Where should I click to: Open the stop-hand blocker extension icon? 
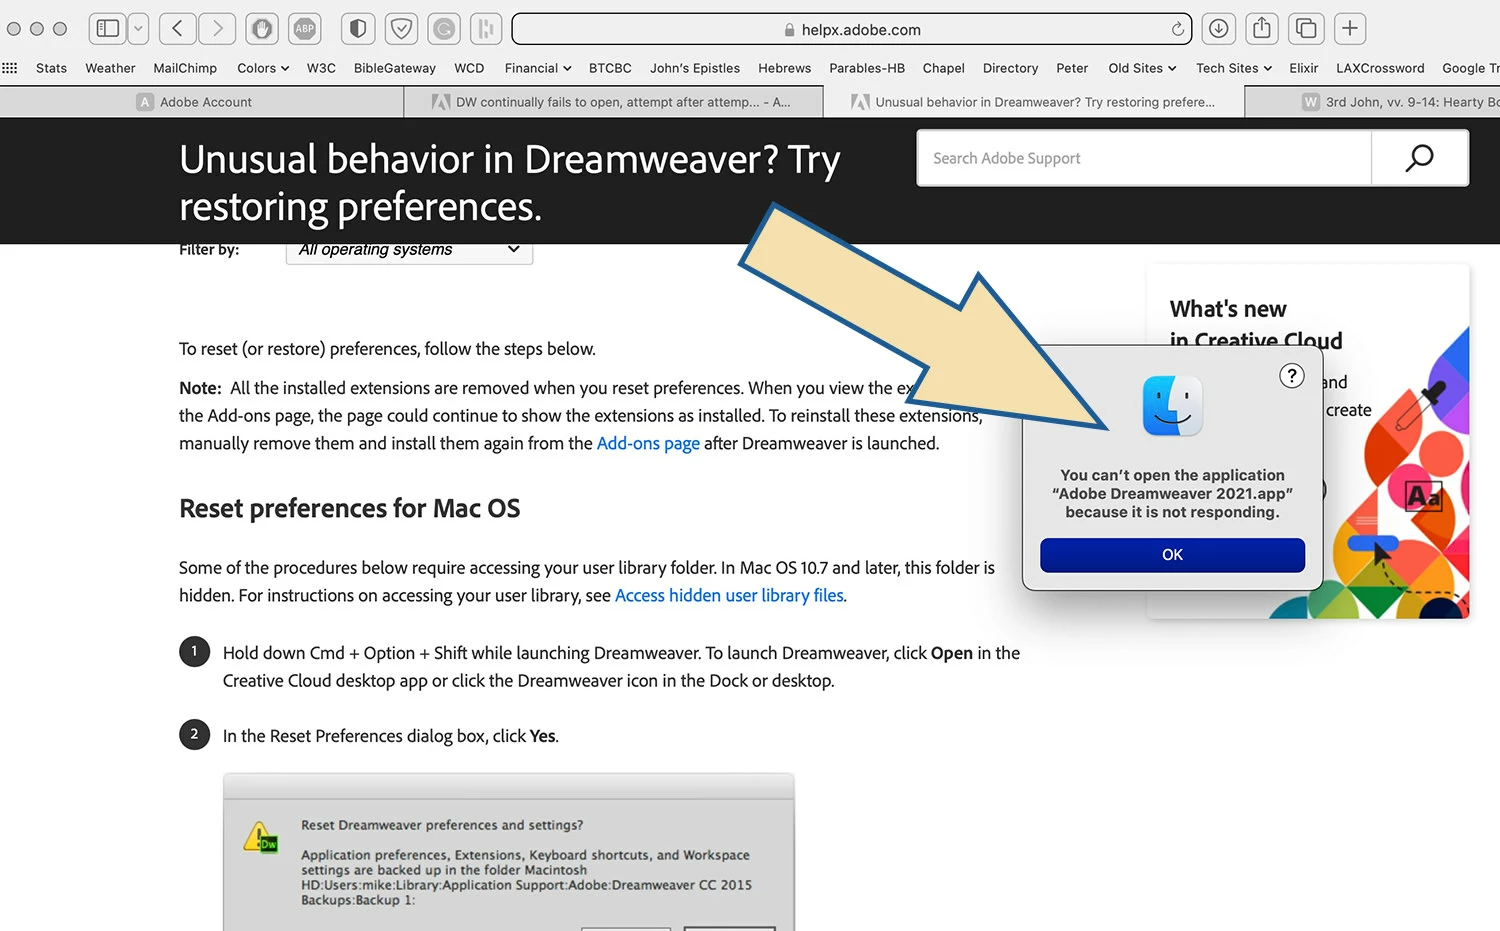(x=262, y=29)
